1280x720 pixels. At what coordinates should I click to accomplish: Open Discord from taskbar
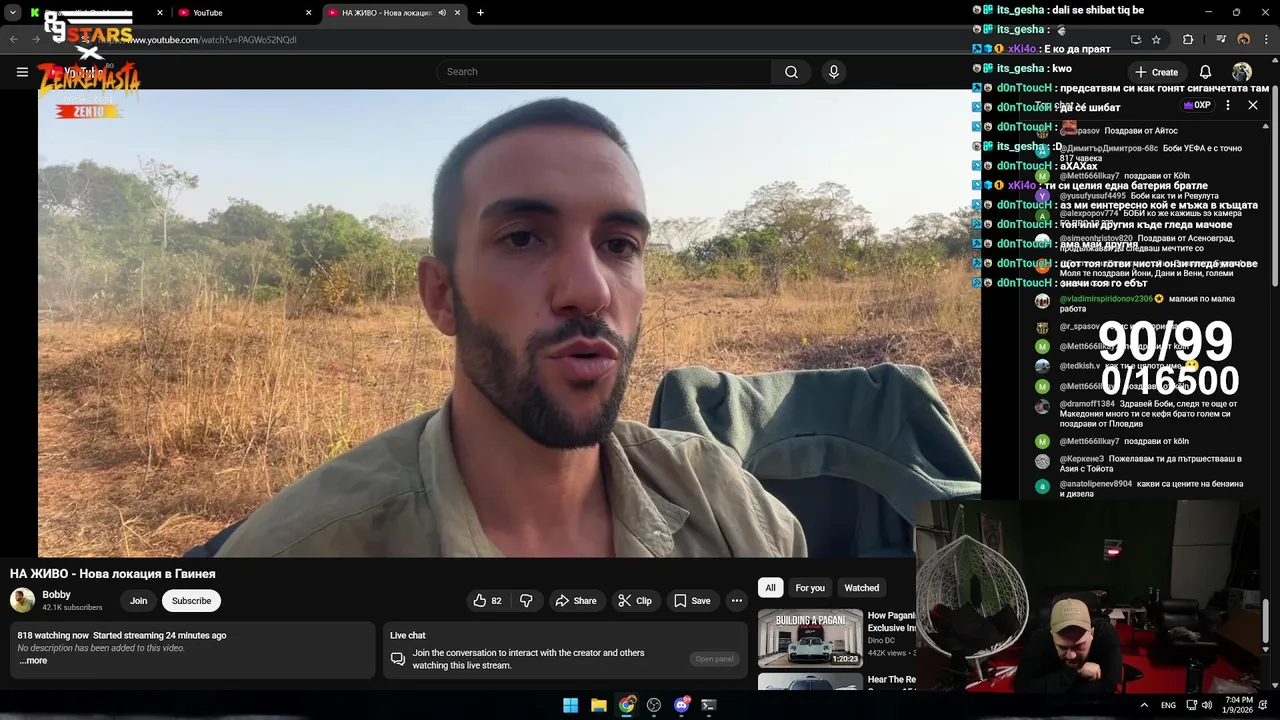(682, 705)
